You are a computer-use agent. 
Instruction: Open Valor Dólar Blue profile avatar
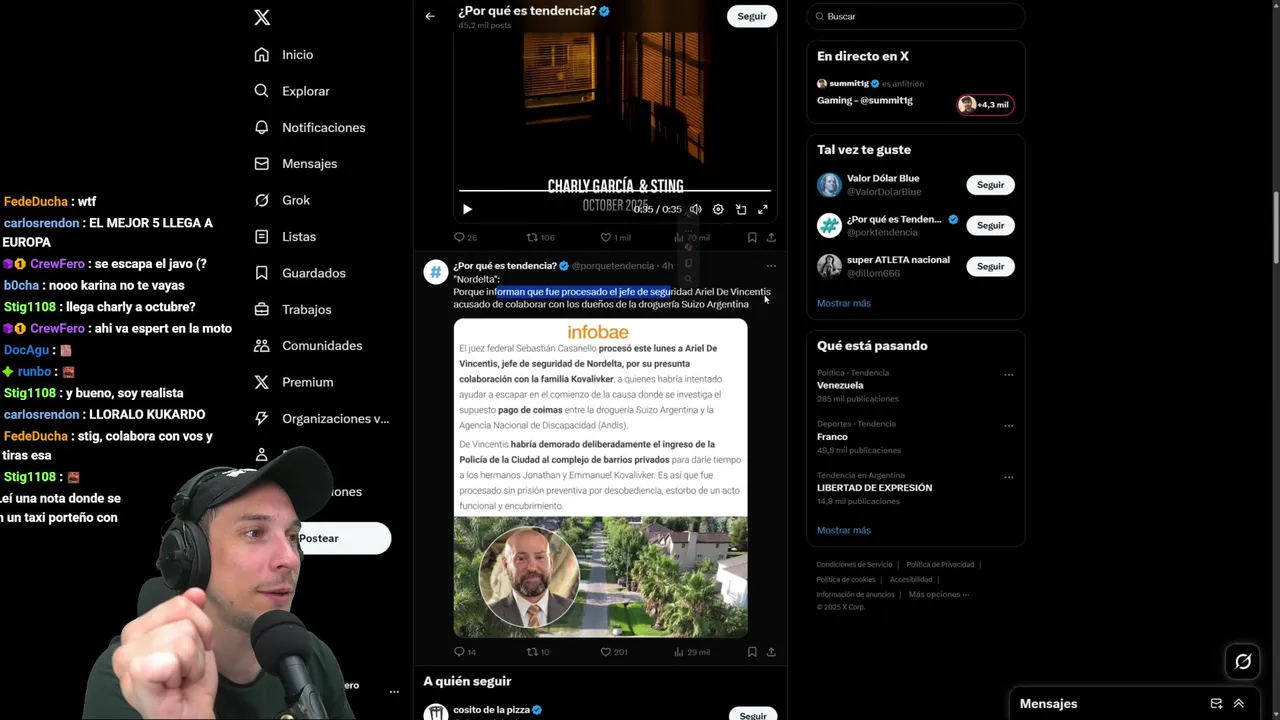[829, 185]
